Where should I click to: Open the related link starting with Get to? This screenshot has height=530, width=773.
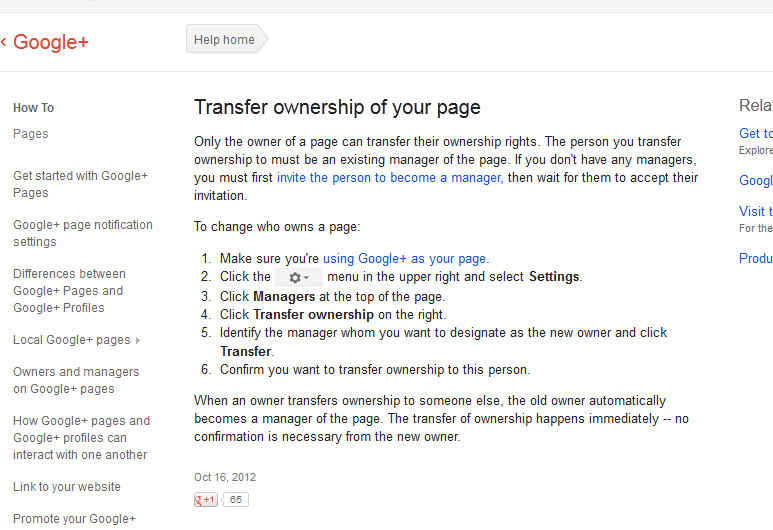pos(755,133)
